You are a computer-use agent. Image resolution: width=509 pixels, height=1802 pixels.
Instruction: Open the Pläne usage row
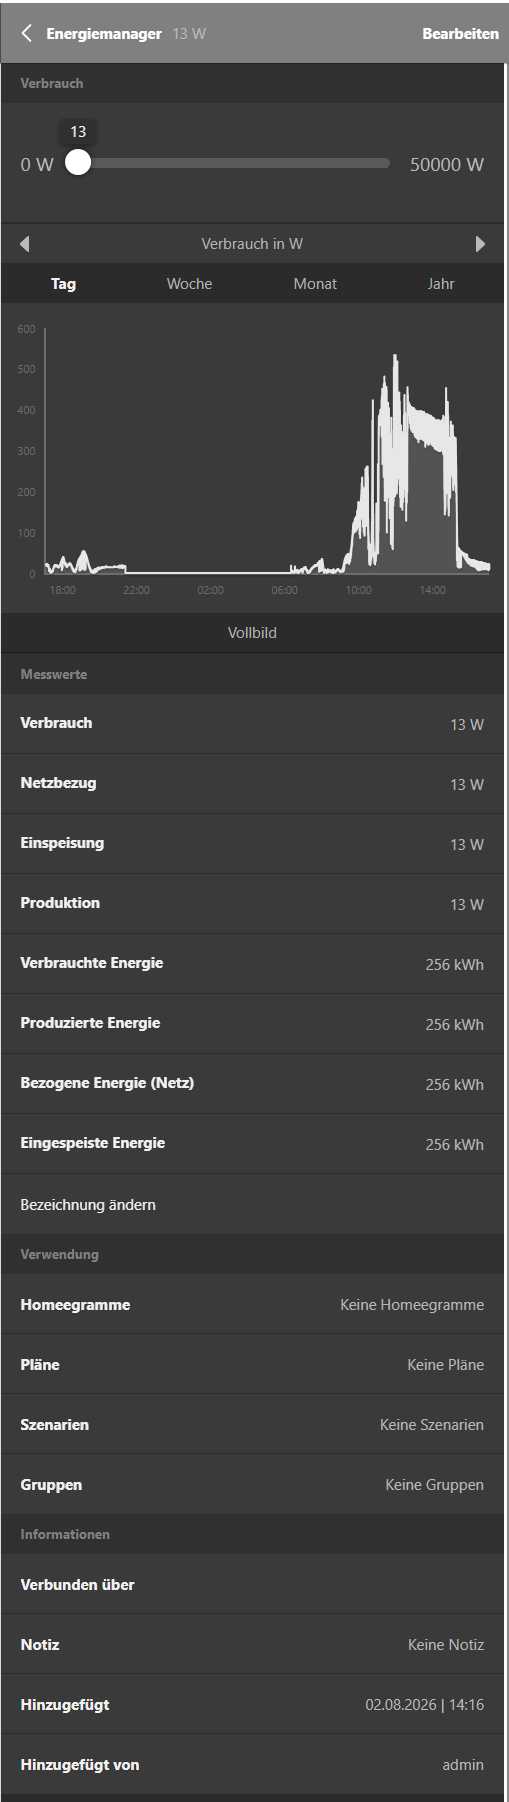252,1364
